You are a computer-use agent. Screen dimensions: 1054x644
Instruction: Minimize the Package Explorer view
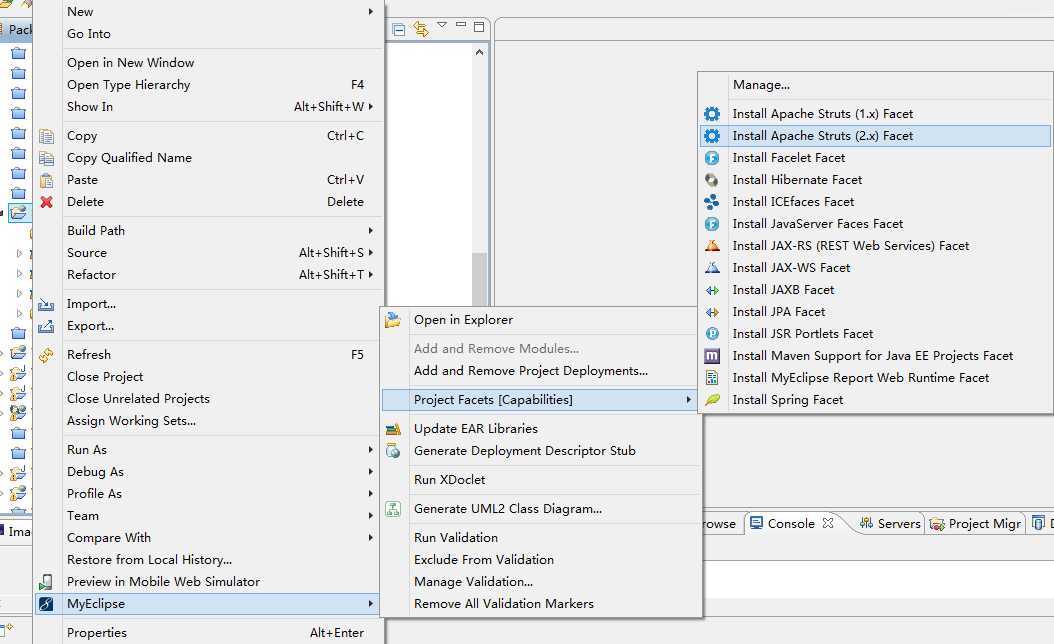[x=460, y=25]
